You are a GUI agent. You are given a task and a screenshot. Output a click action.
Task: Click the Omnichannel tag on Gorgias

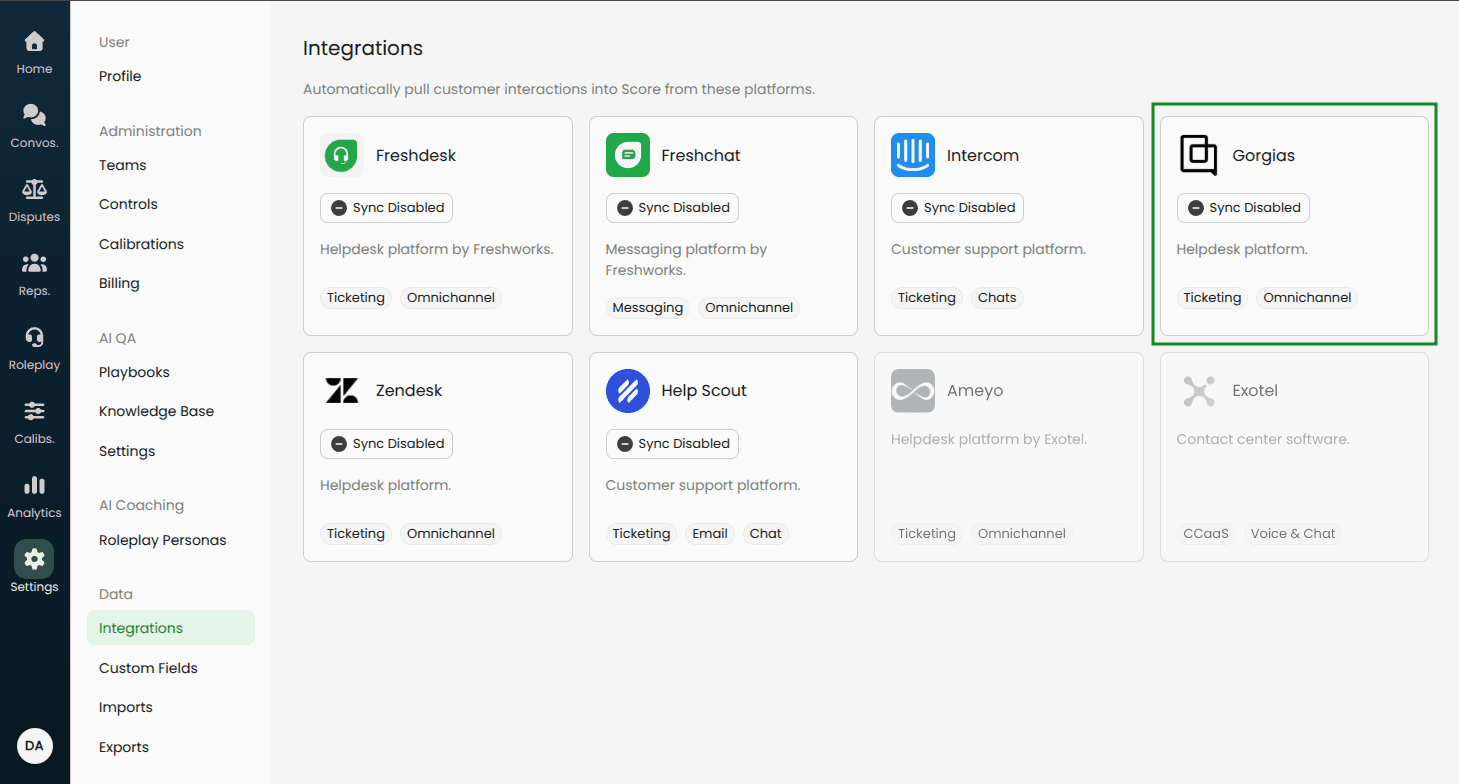1307,298
